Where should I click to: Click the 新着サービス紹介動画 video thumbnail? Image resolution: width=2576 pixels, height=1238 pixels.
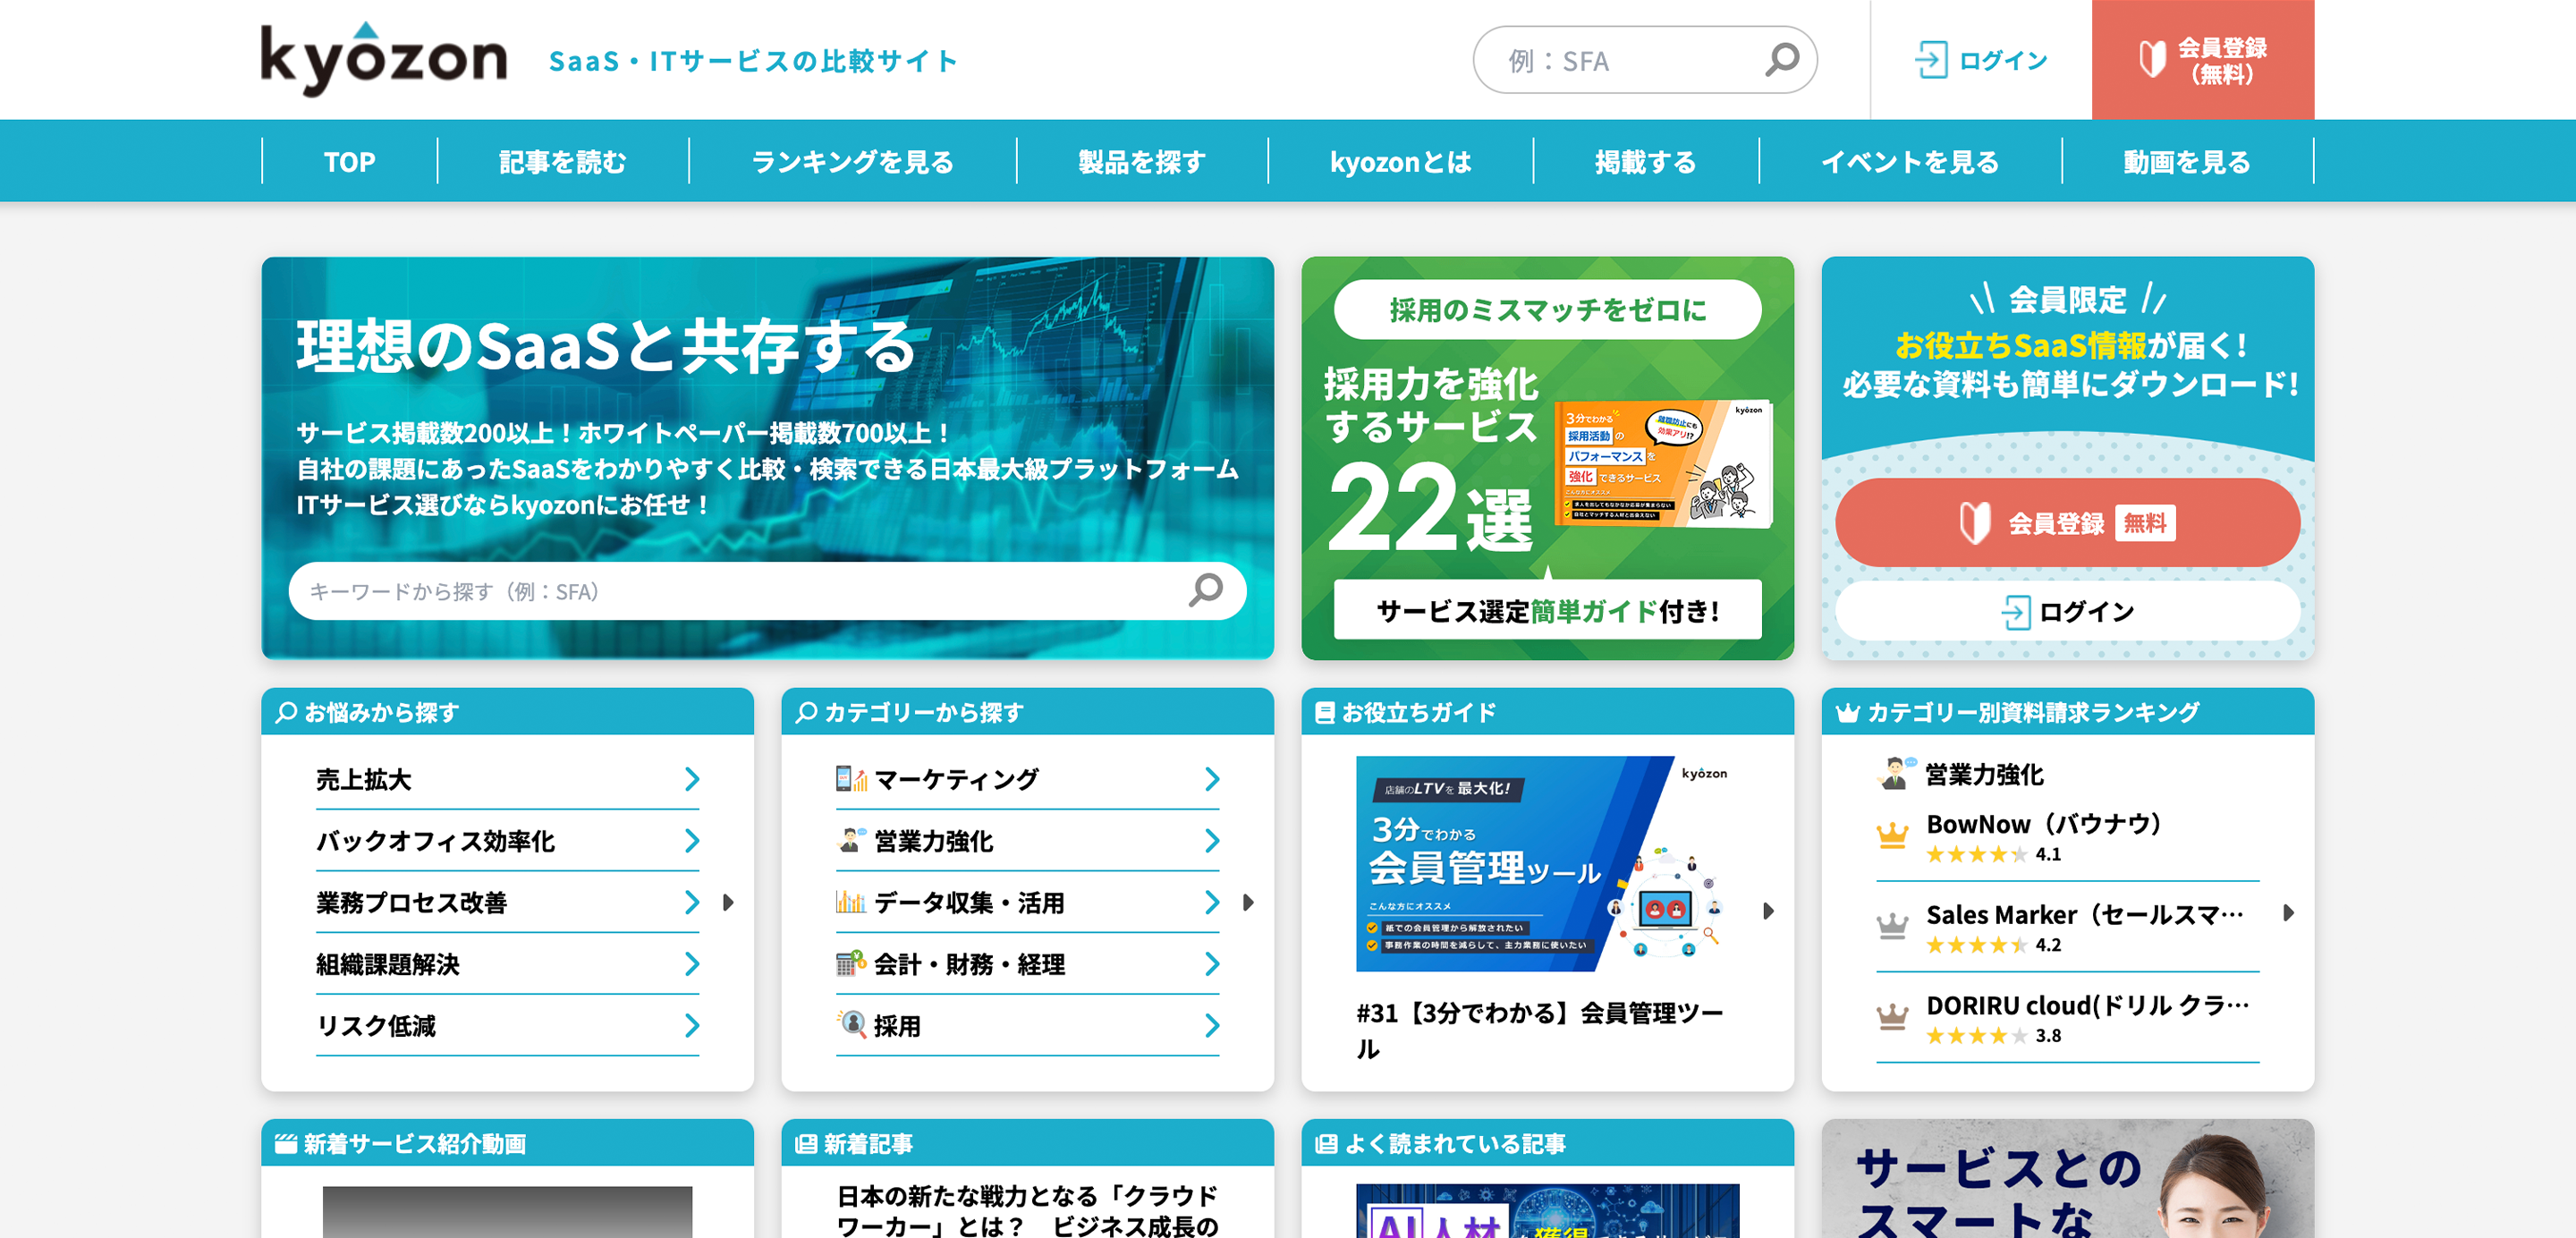tap(507, 1212)
